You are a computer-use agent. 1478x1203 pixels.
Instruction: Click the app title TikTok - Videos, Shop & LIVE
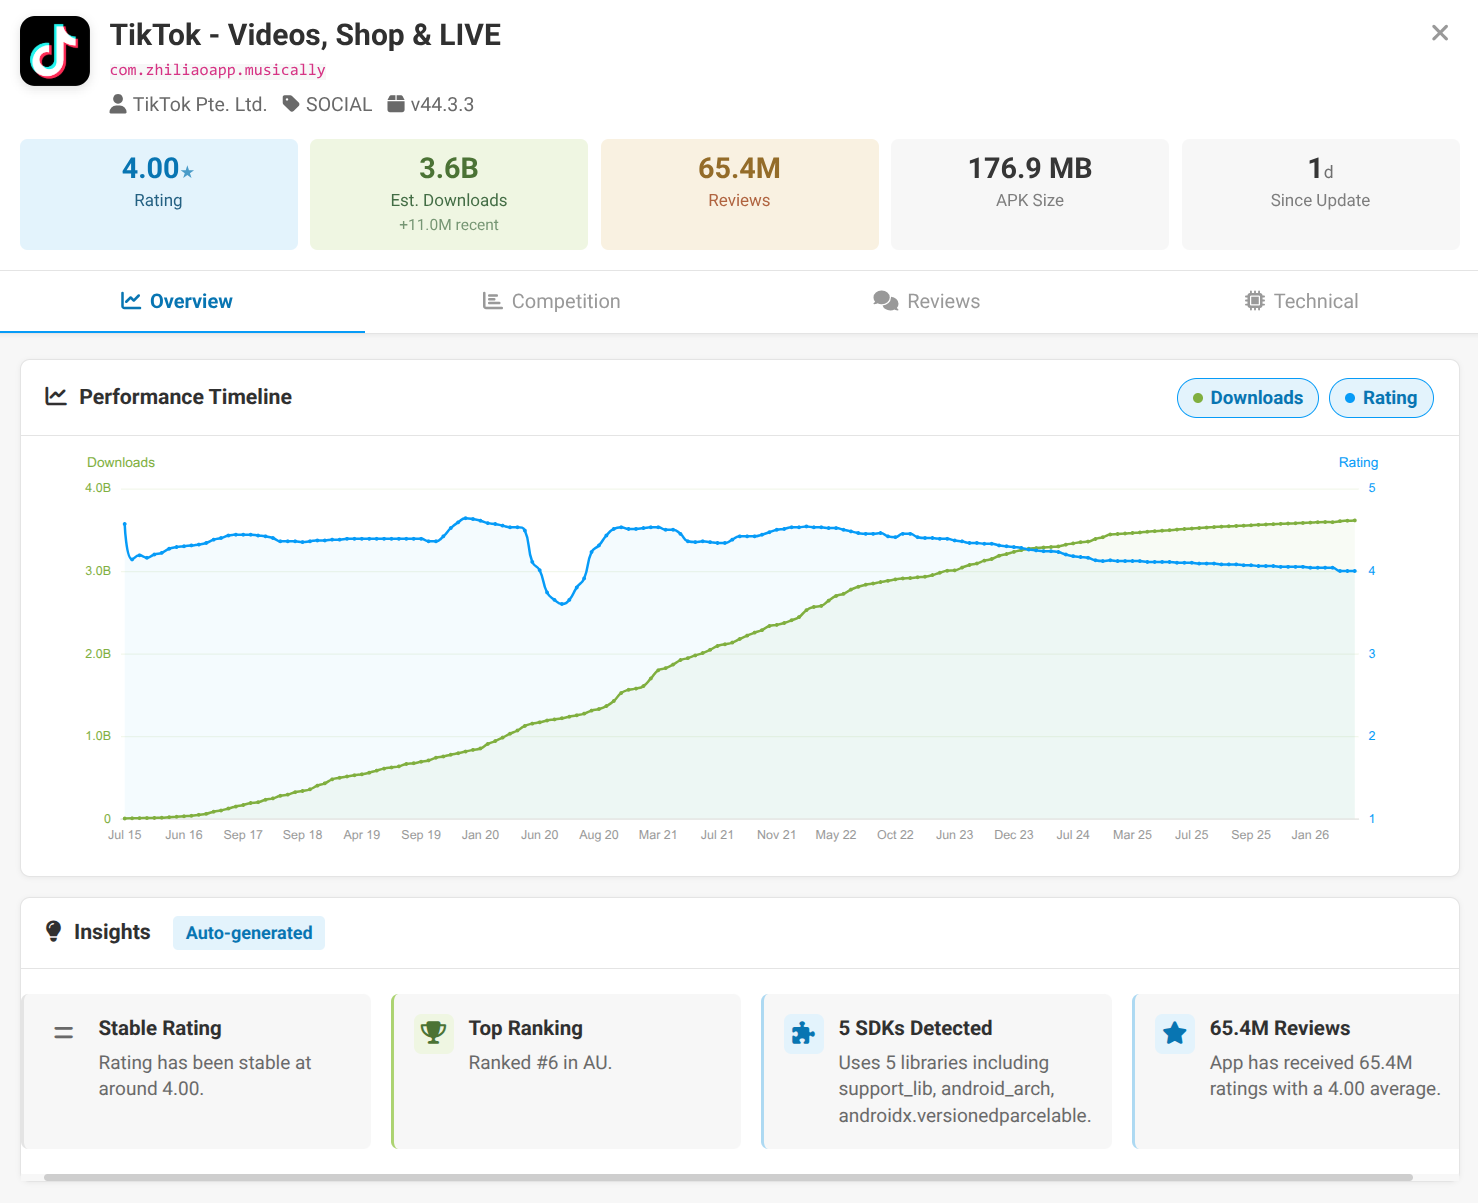(305, 35)
